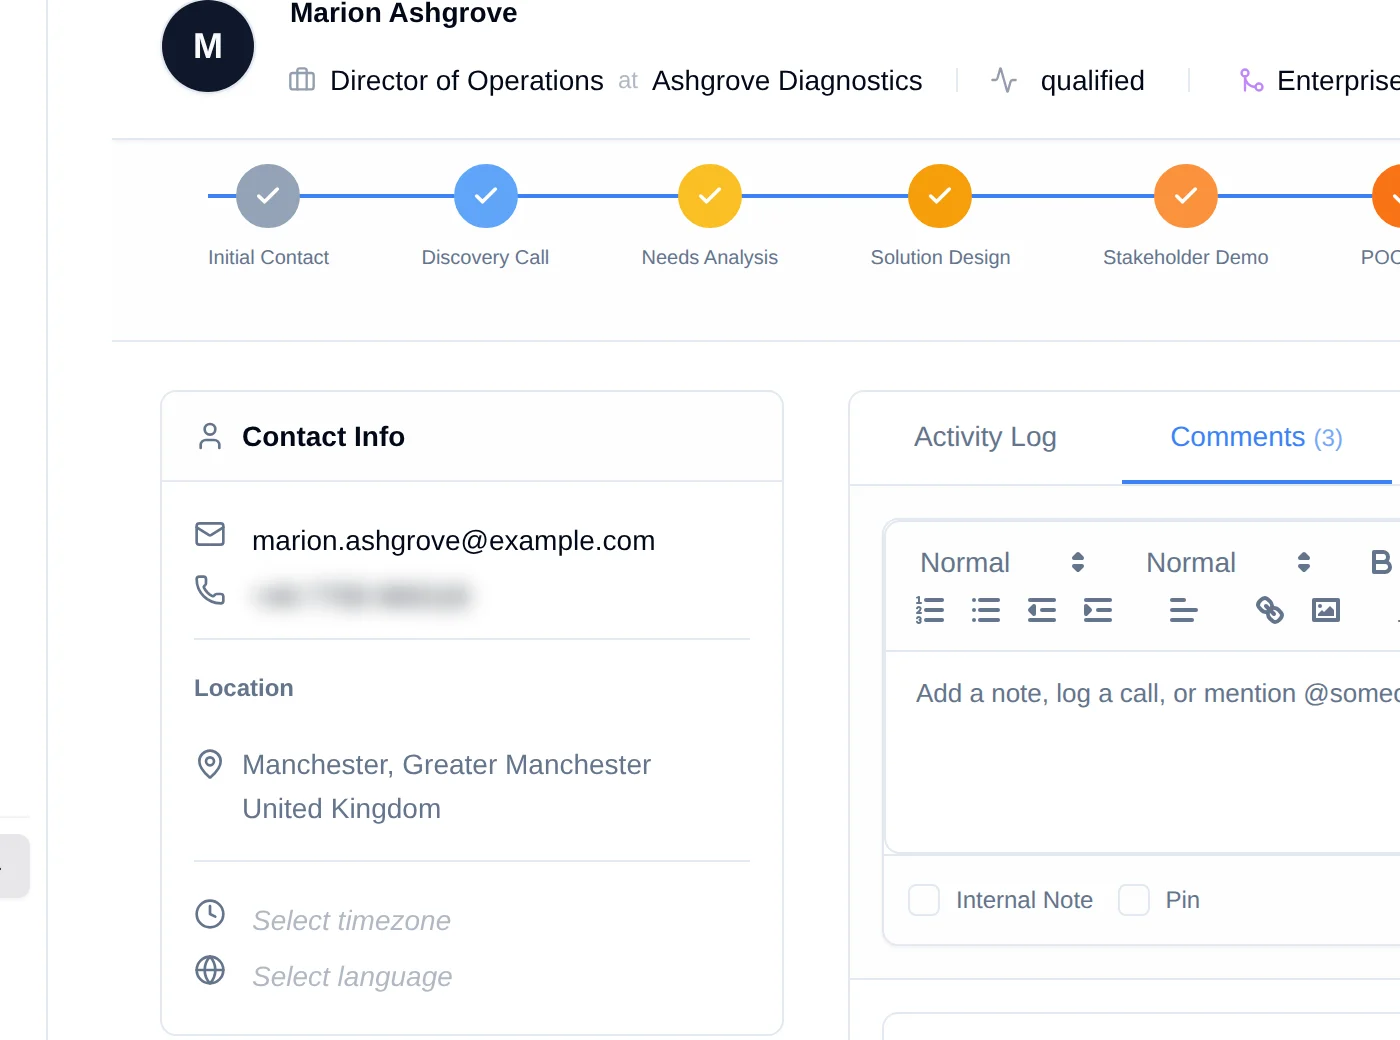Screen dimensions: 1400x1040
Task: Click the purple branch icon beside Enterprise
Action: click(x=1251, y=80)
